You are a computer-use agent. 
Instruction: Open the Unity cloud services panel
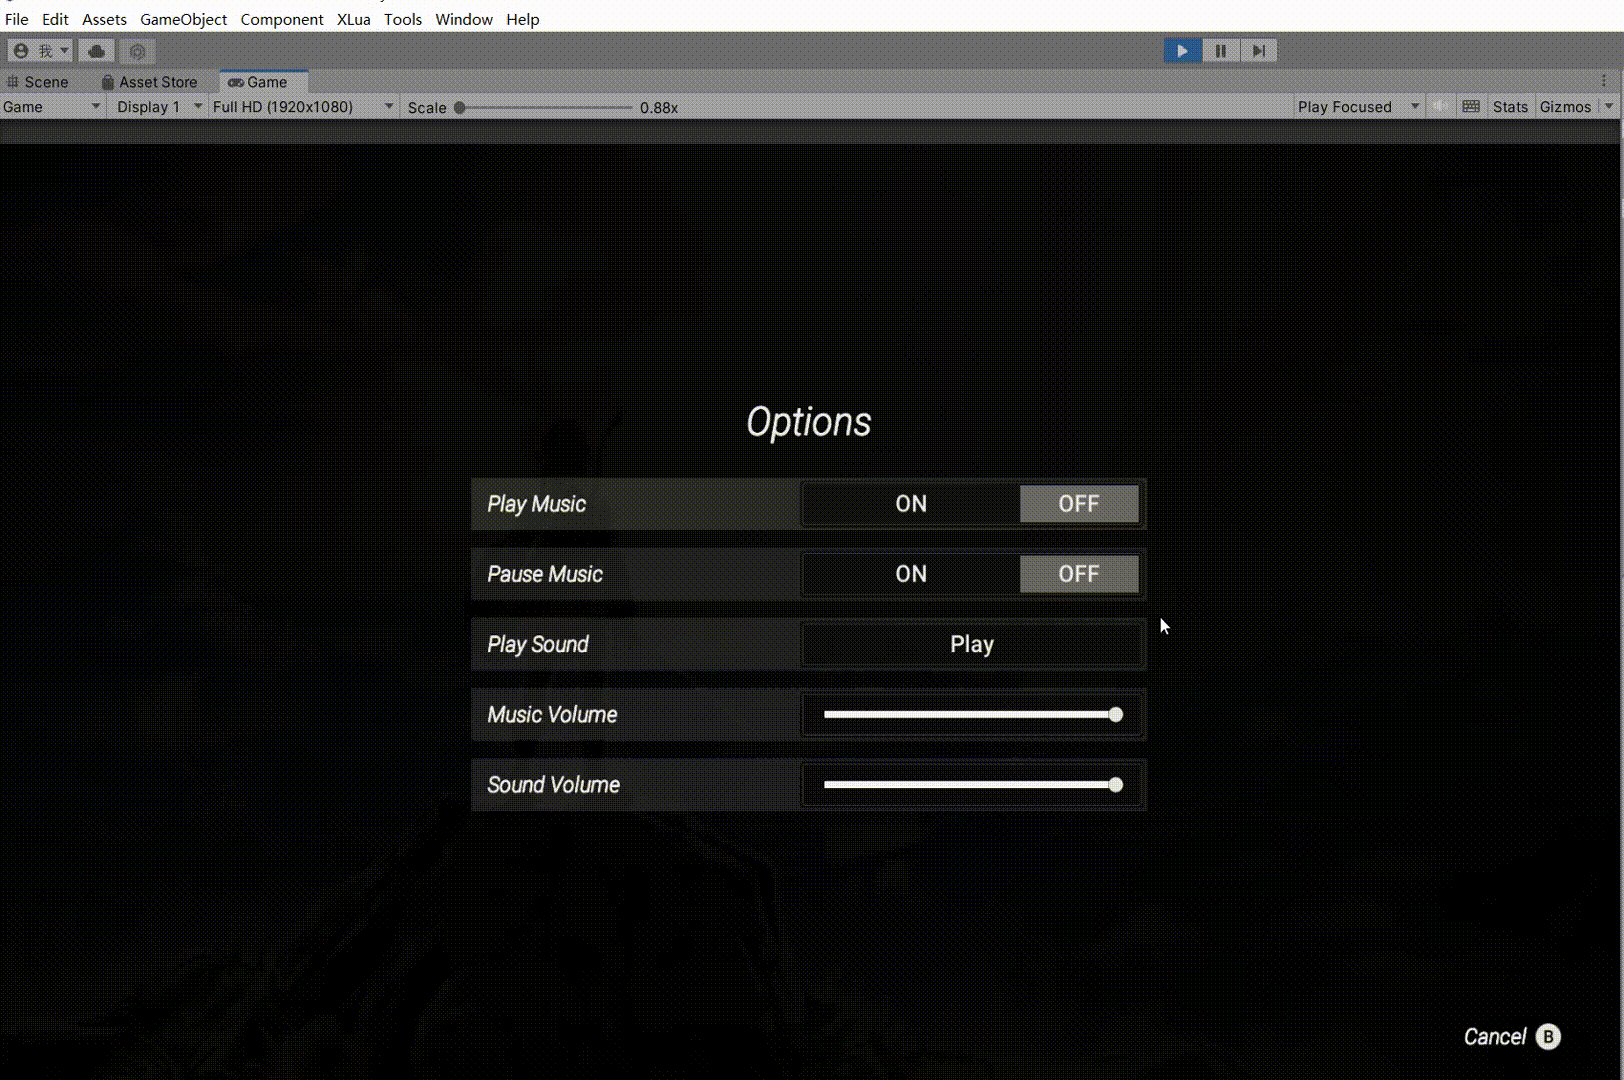click(x=96, y=50)
